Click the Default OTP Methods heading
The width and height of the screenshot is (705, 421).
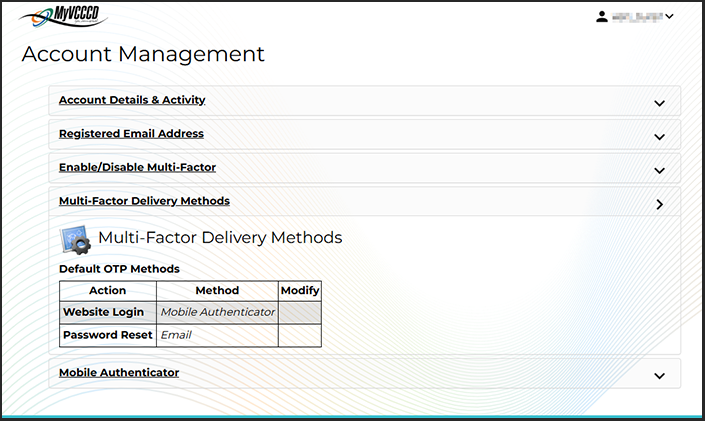[119, 269]
